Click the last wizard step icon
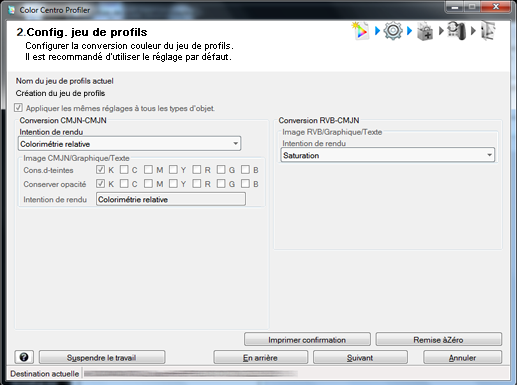517x385 pixels. (488, 31)
